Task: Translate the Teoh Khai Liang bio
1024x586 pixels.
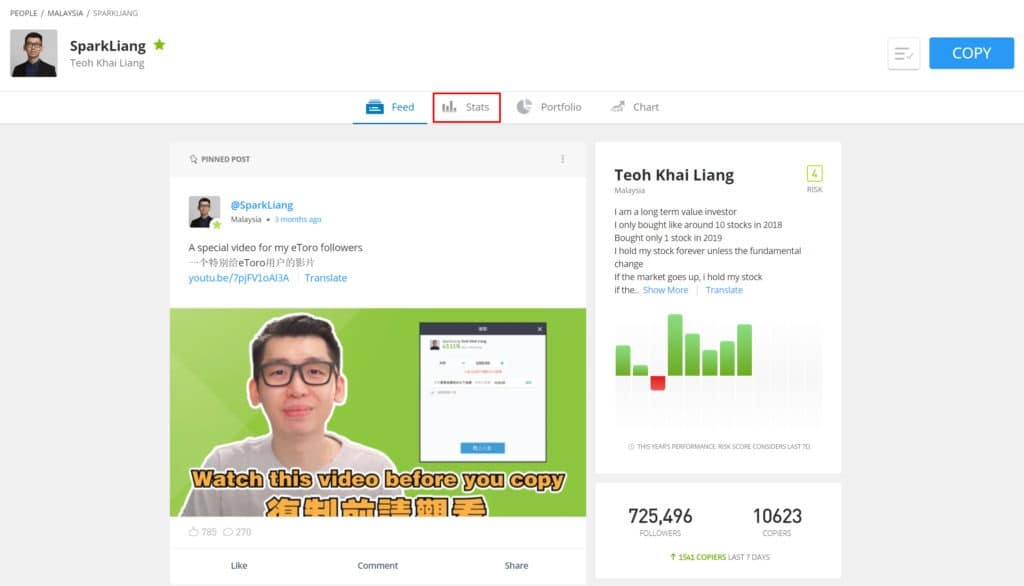Action: 724,290
